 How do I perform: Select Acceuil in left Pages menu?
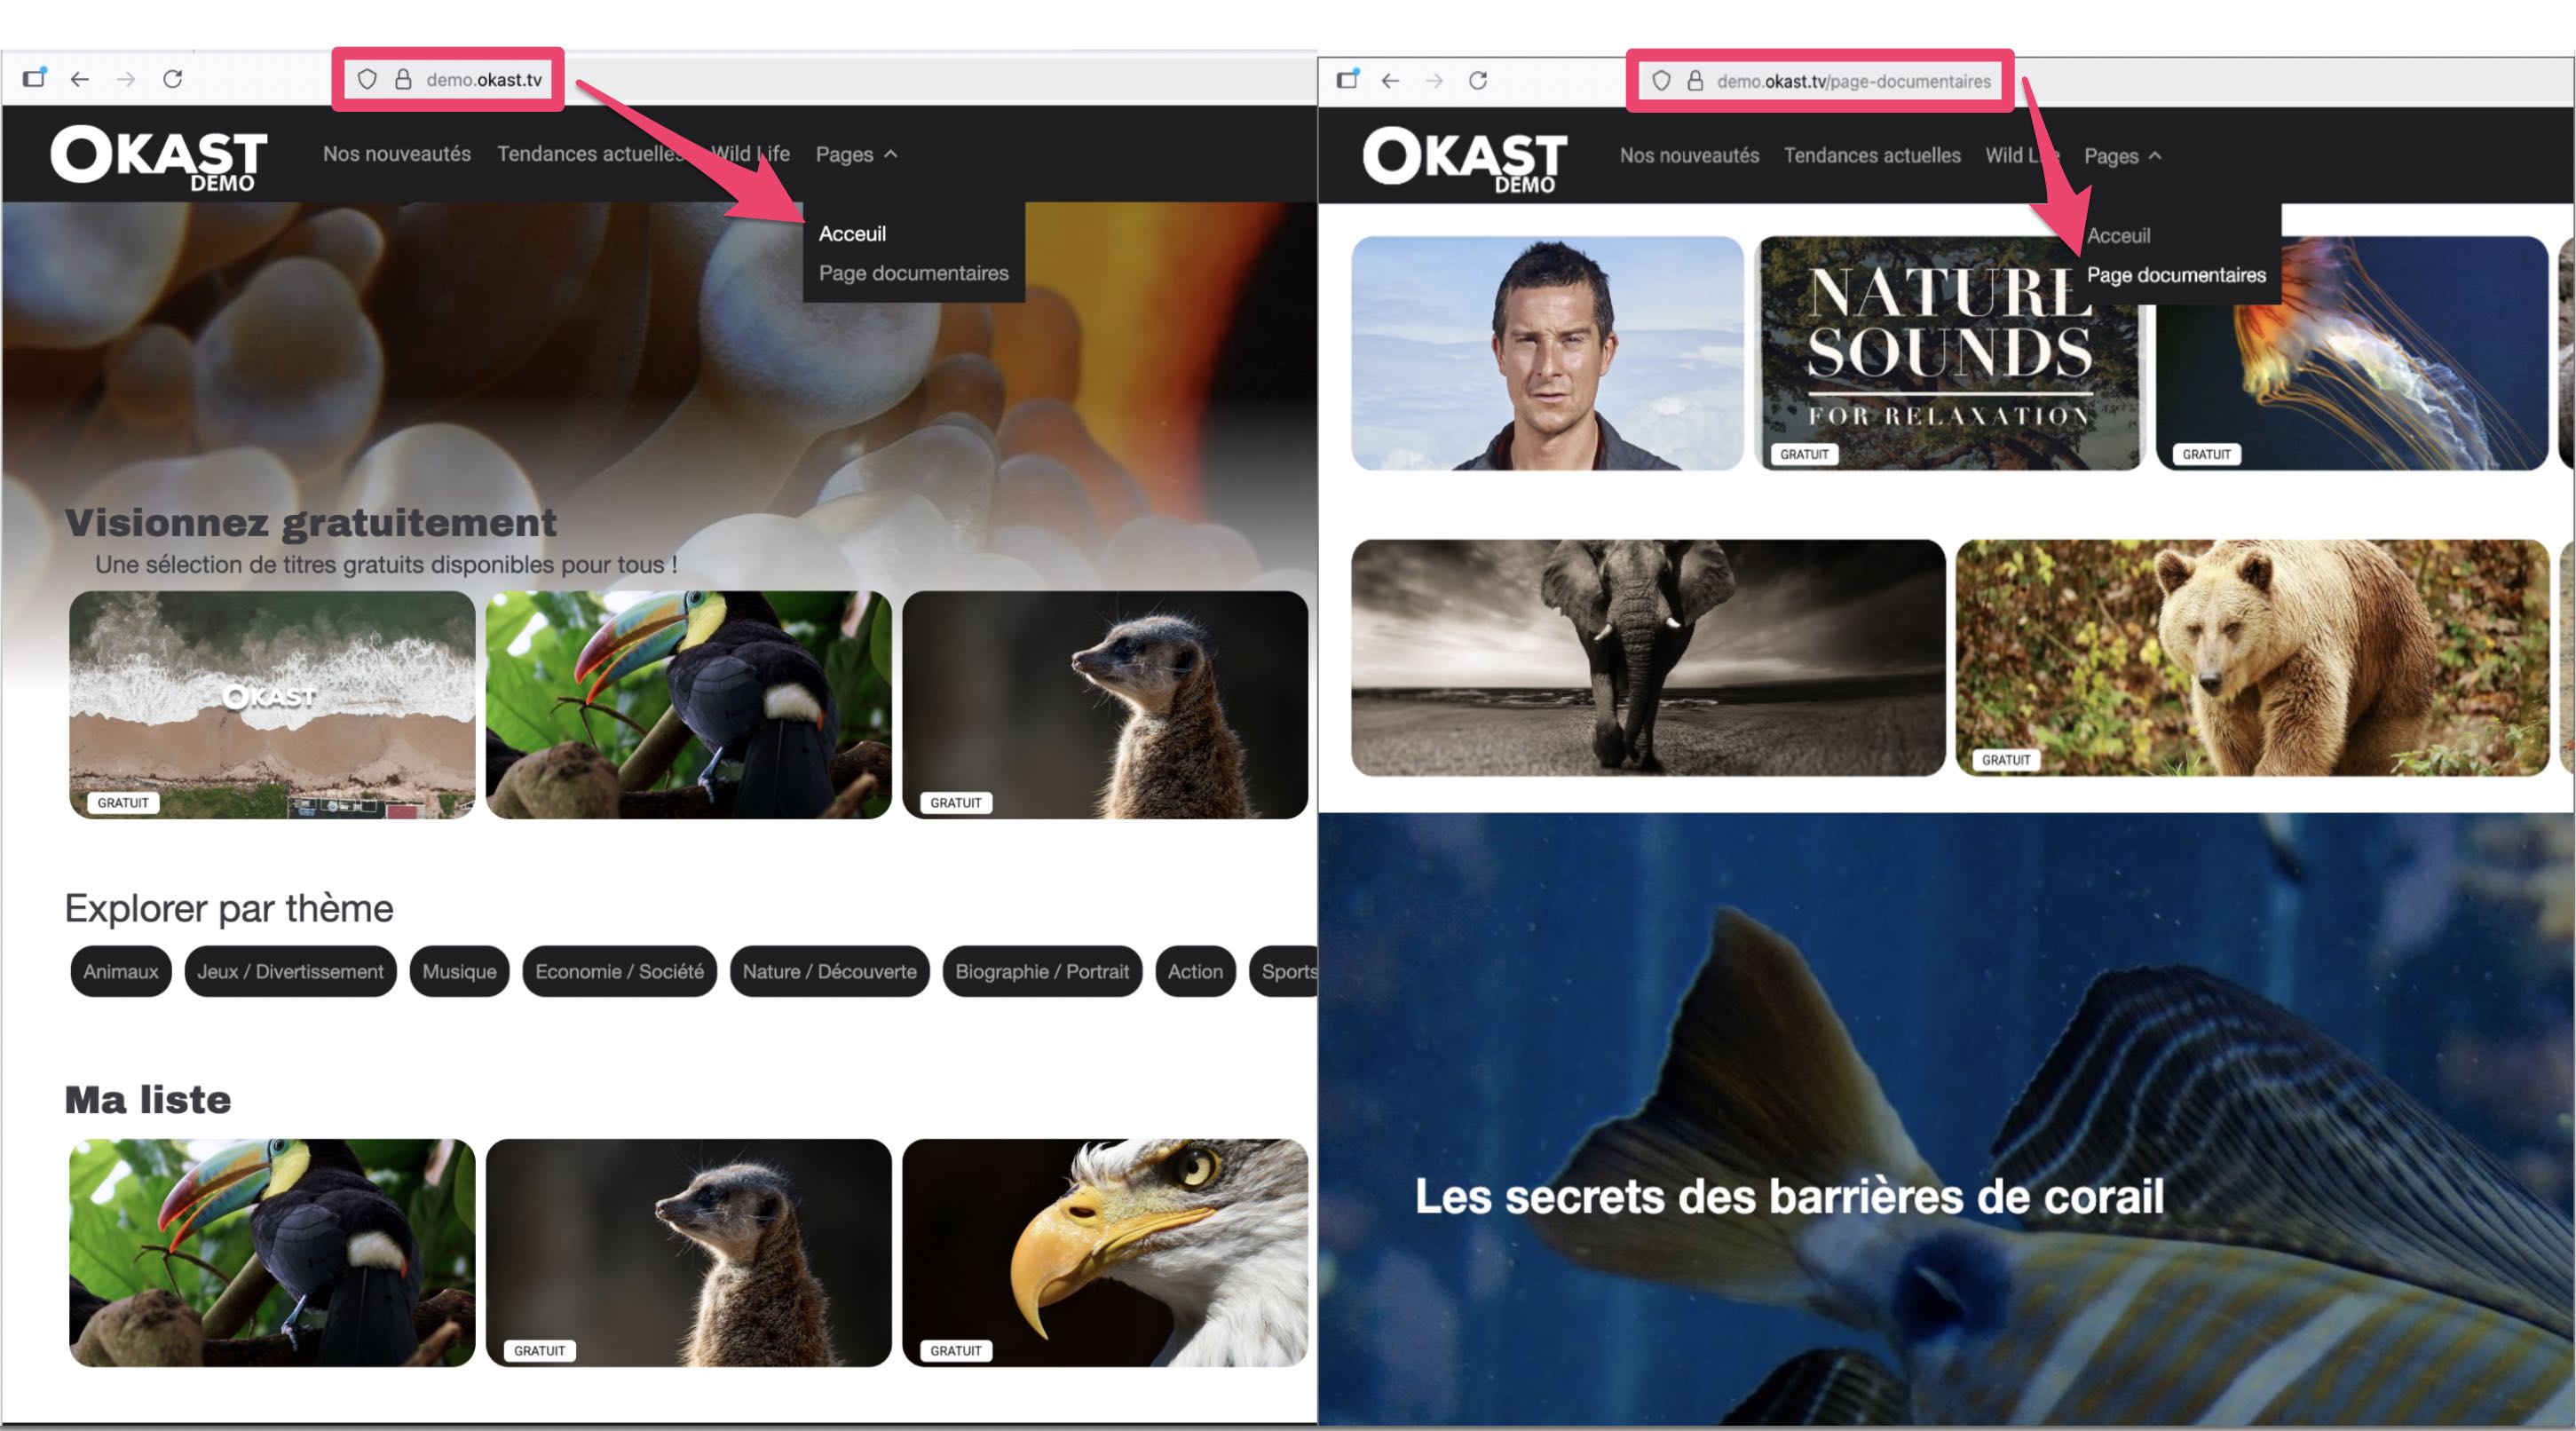852,233
